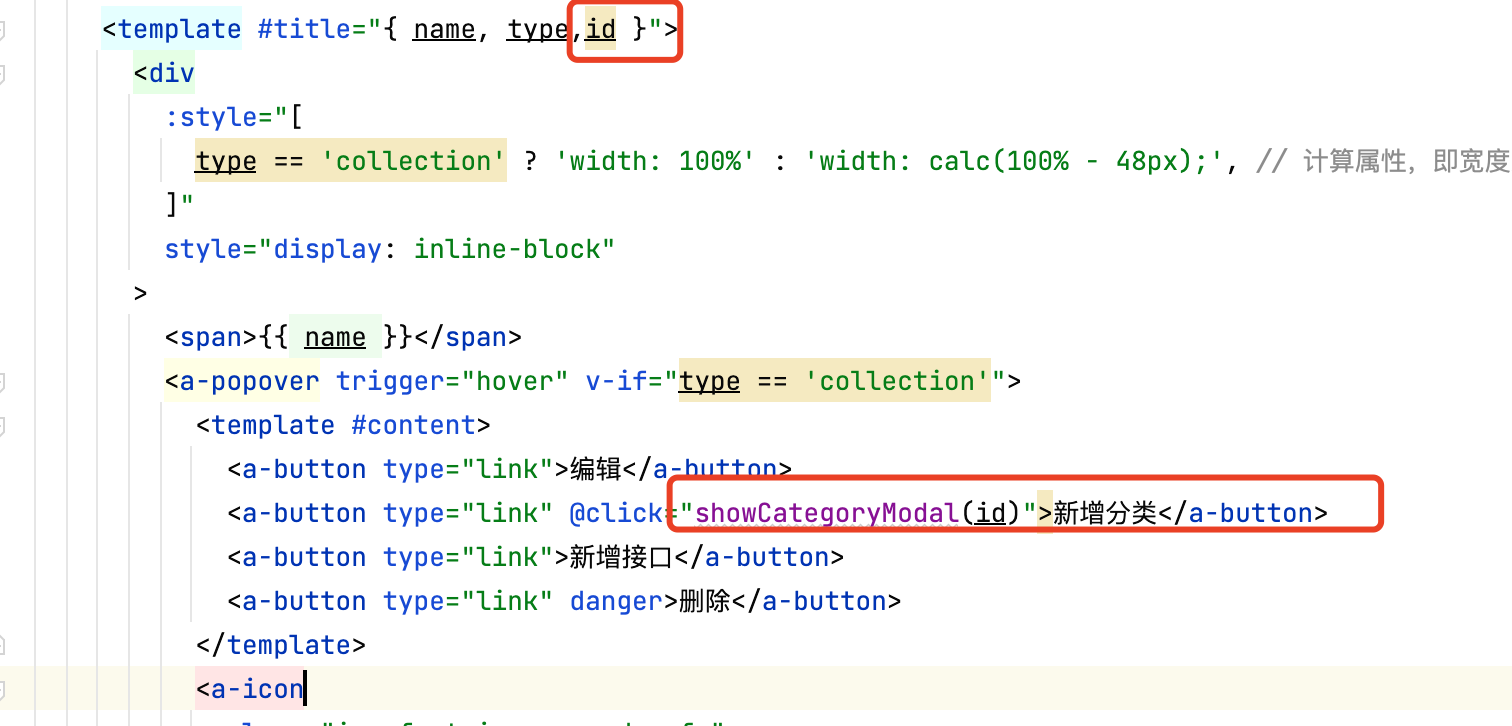Click the trigger="hover" attribute
Viewport: 1512px width, 726px height.
point(452,382)
